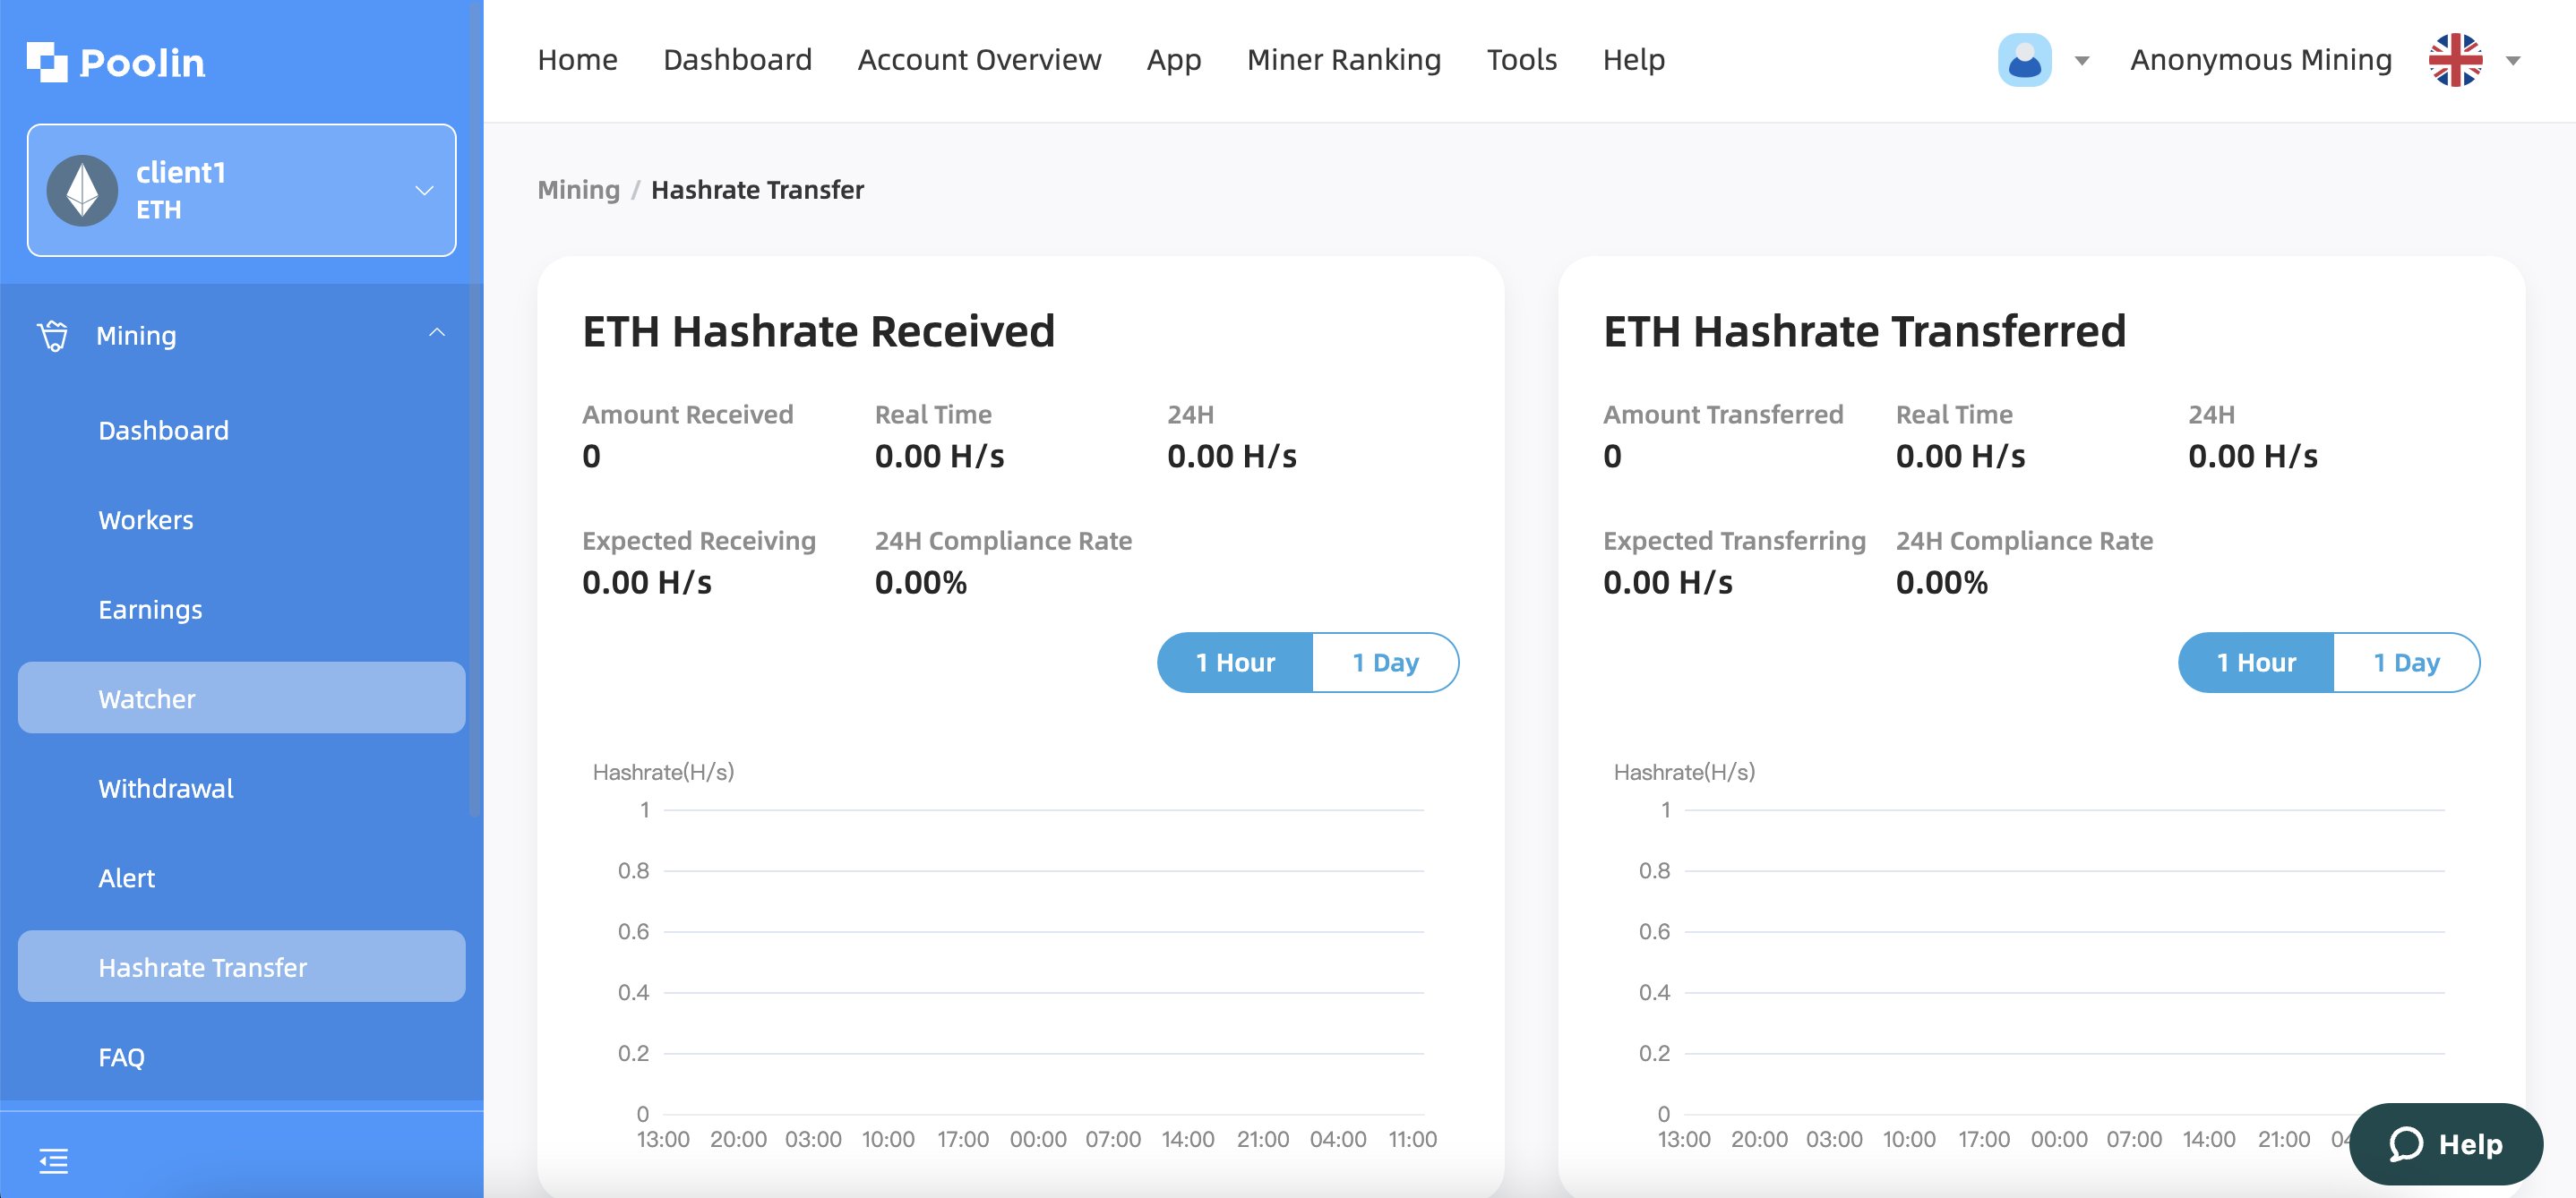The image size is (2576, 1198).
Task: Select 1 Day for Hashrate Received chart
Action: coord(1385,663)
